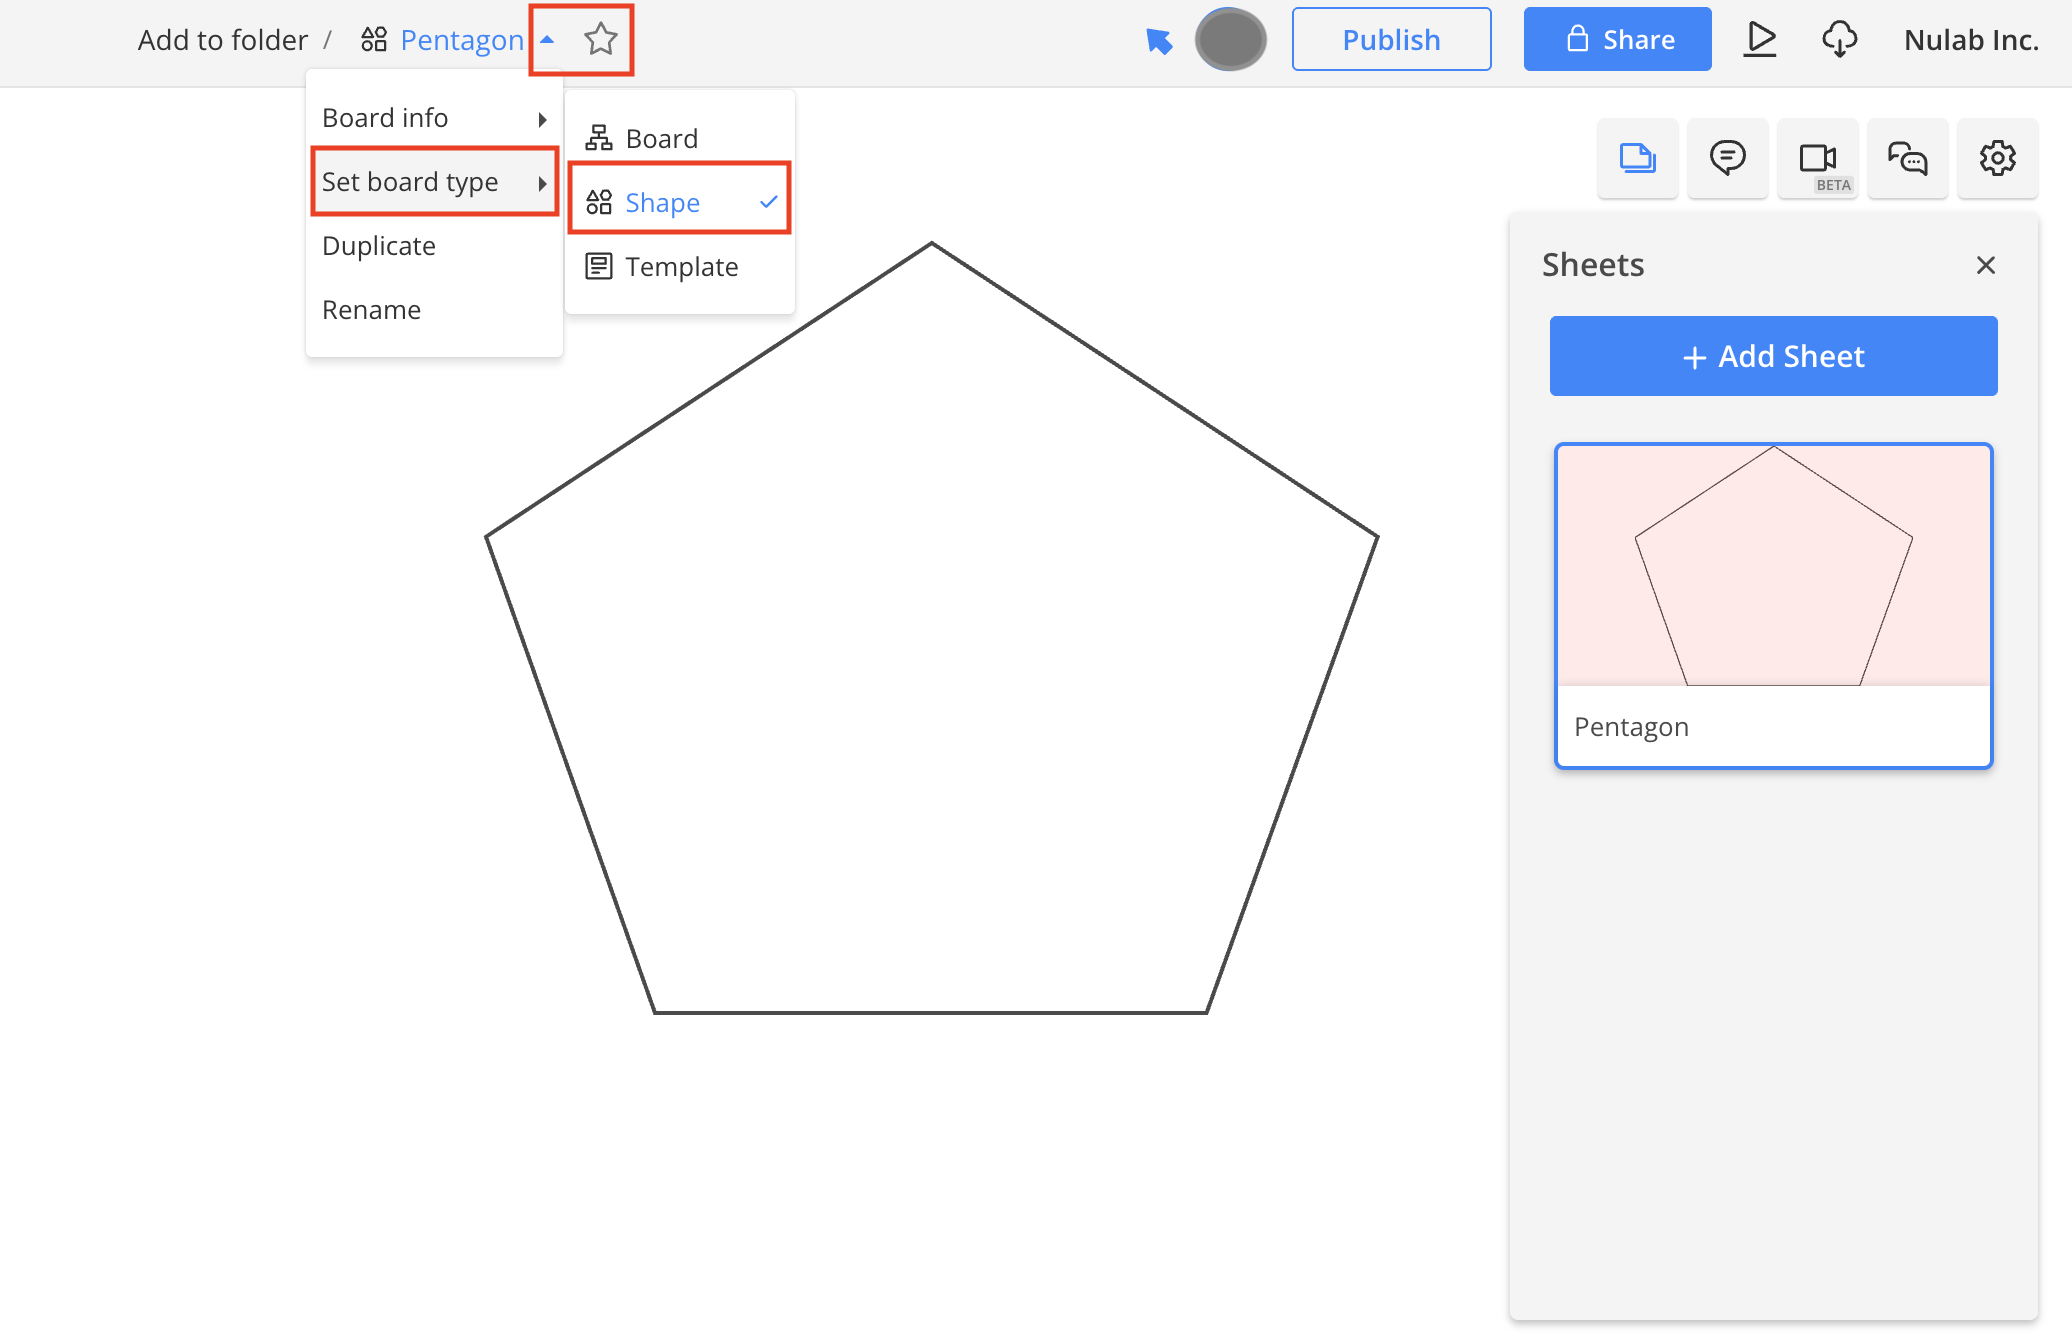The image size is (2072, 1338).
Task: Click the blue cursor pointer icon
Action: click(1159, 41)
